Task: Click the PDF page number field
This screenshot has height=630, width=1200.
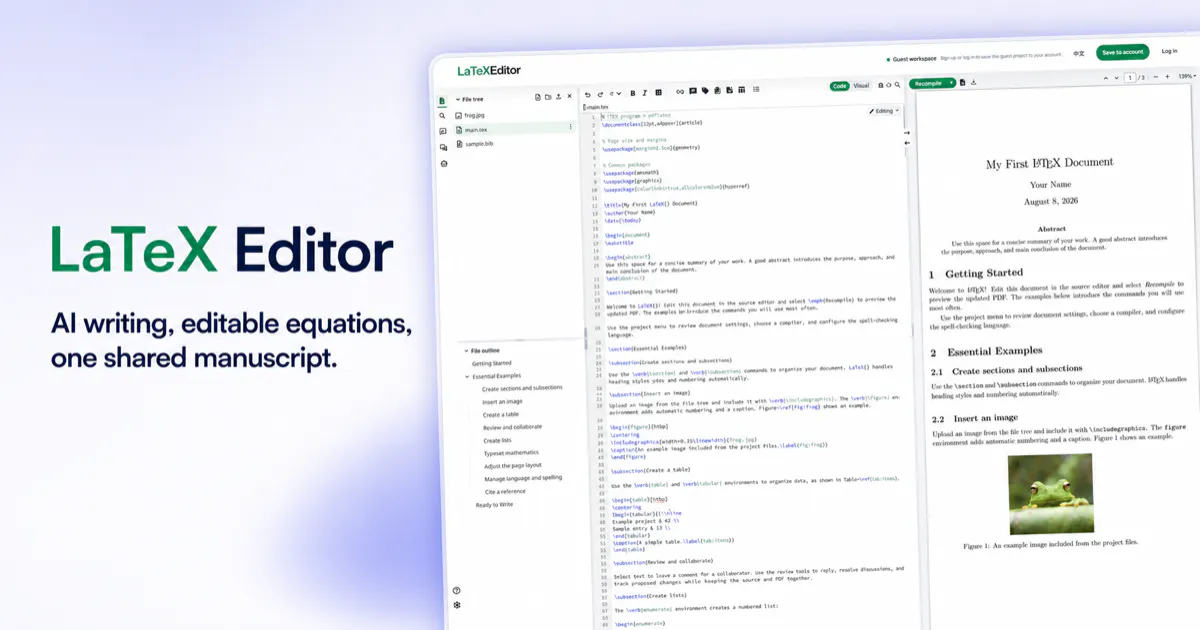Action: tap(1130, 78)
